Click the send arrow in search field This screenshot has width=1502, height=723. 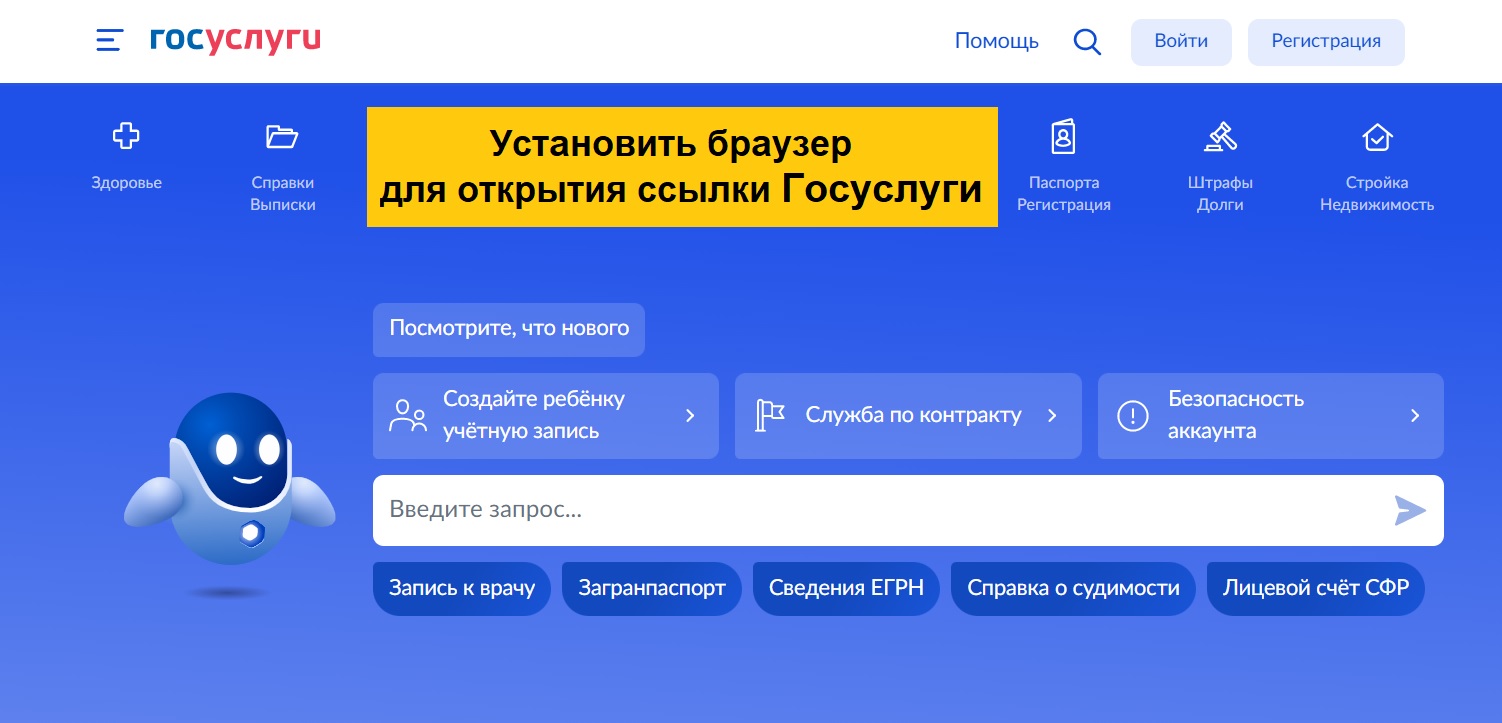point(1410,510)
